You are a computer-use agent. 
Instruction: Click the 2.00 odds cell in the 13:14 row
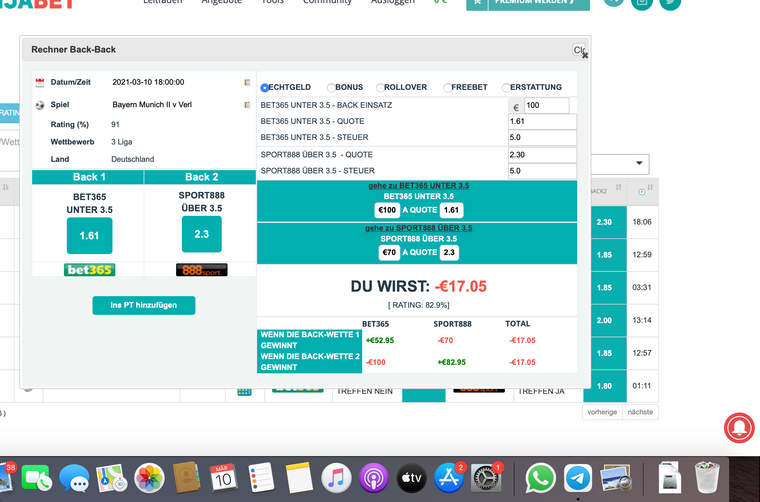(x=605, y=320)
